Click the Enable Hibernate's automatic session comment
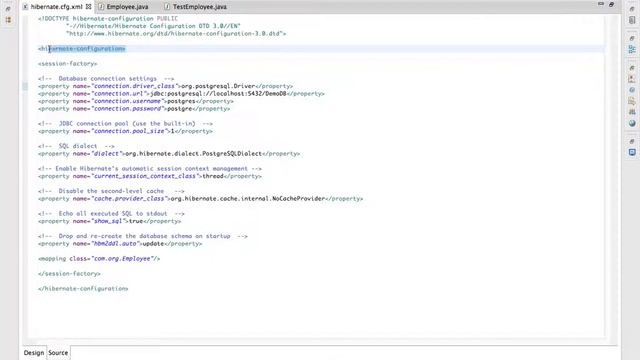Screen dimensions: 640x360 pyautogui.click(x=150, y=169)
